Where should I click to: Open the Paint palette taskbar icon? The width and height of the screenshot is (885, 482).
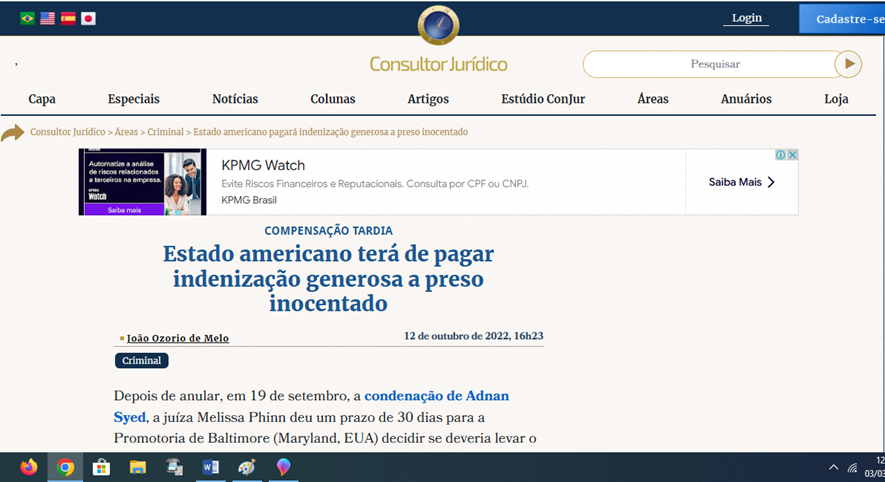coord(247,467)
